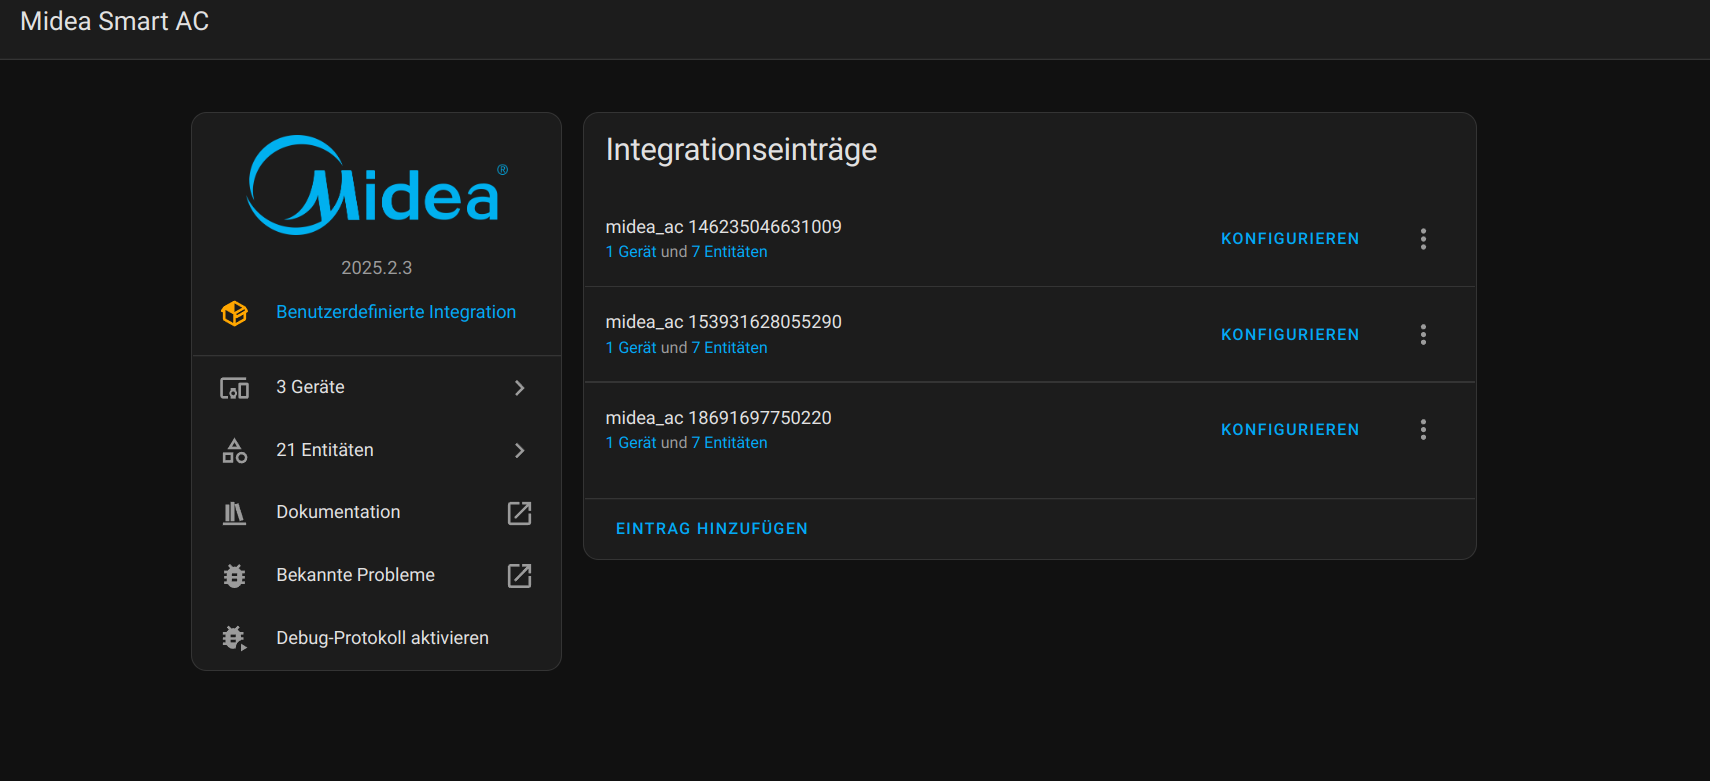Click the bug-play icon for debug logging
This screenshot has height=781, width=1710.
pos(234,638)
